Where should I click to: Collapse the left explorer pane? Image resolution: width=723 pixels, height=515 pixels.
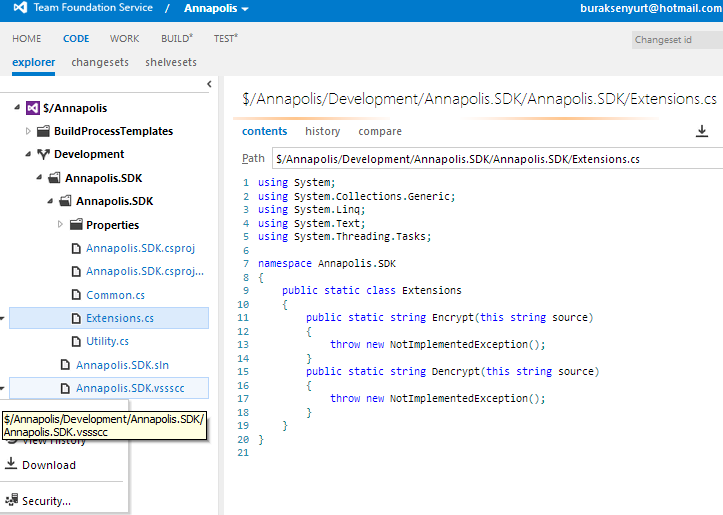tap(209, 85)
